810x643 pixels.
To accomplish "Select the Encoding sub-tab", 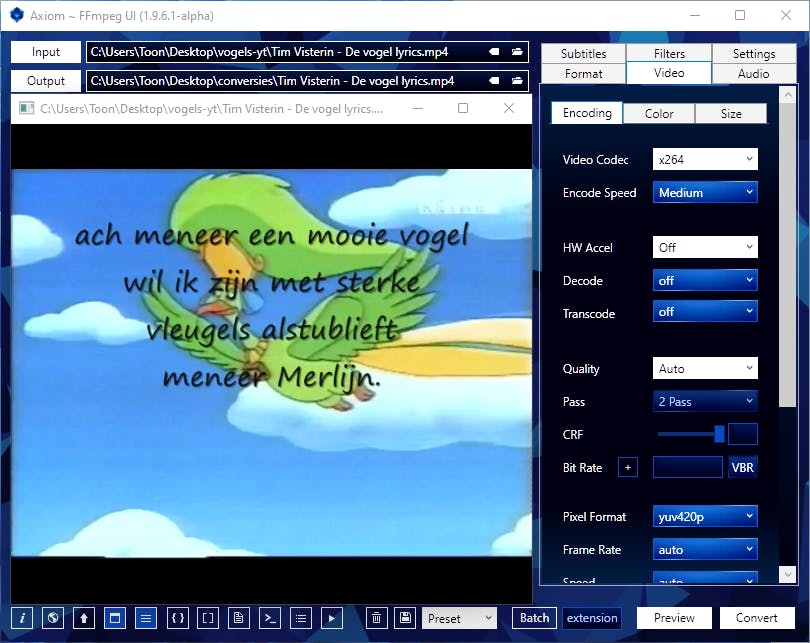I will 587,113.
